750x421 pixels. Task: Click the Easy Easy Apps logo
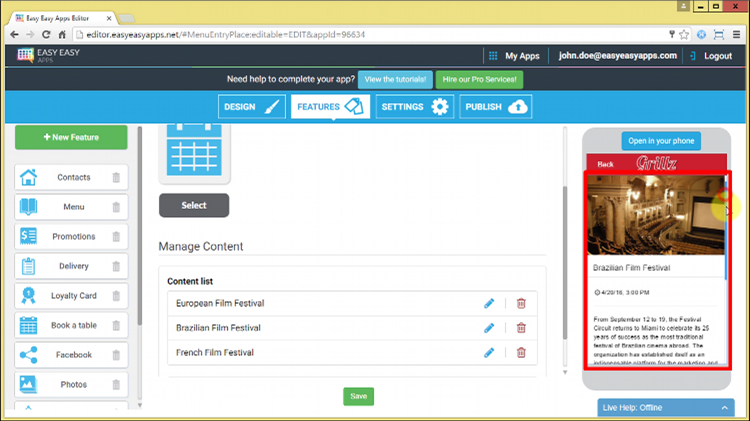[x=48, y=55]
